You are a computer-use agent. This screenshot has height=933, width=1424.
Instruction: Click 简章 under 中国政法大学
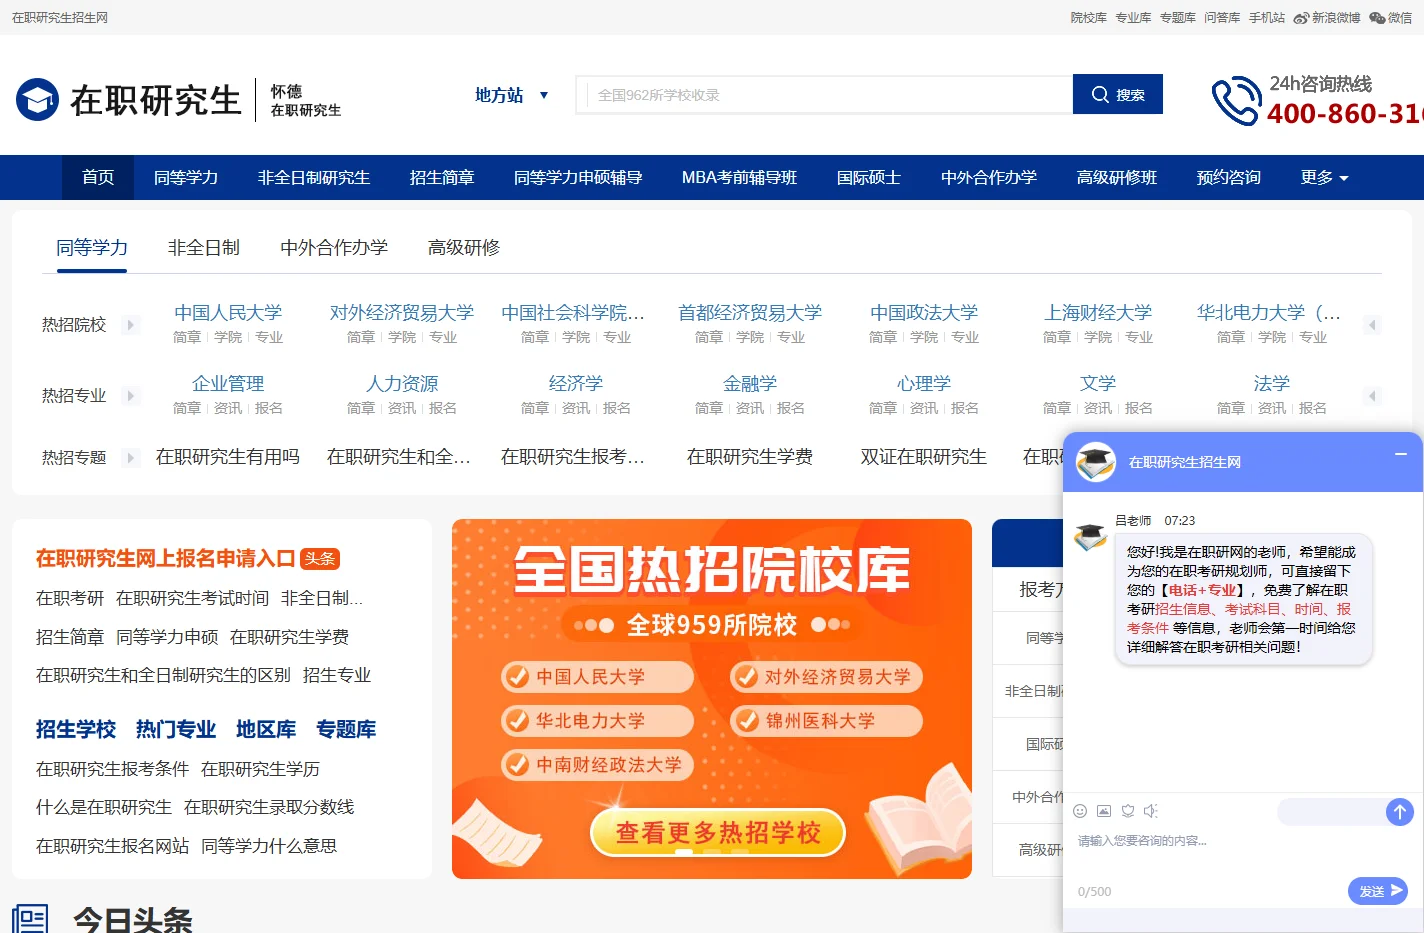[883, 337]
